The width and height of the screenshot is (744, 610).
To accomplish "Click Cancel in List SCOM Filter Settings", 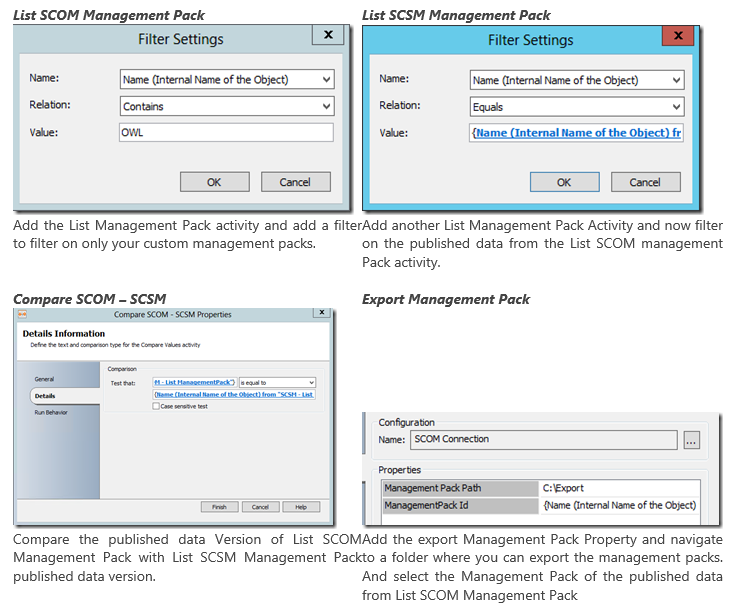I will (x=295, y=182).
